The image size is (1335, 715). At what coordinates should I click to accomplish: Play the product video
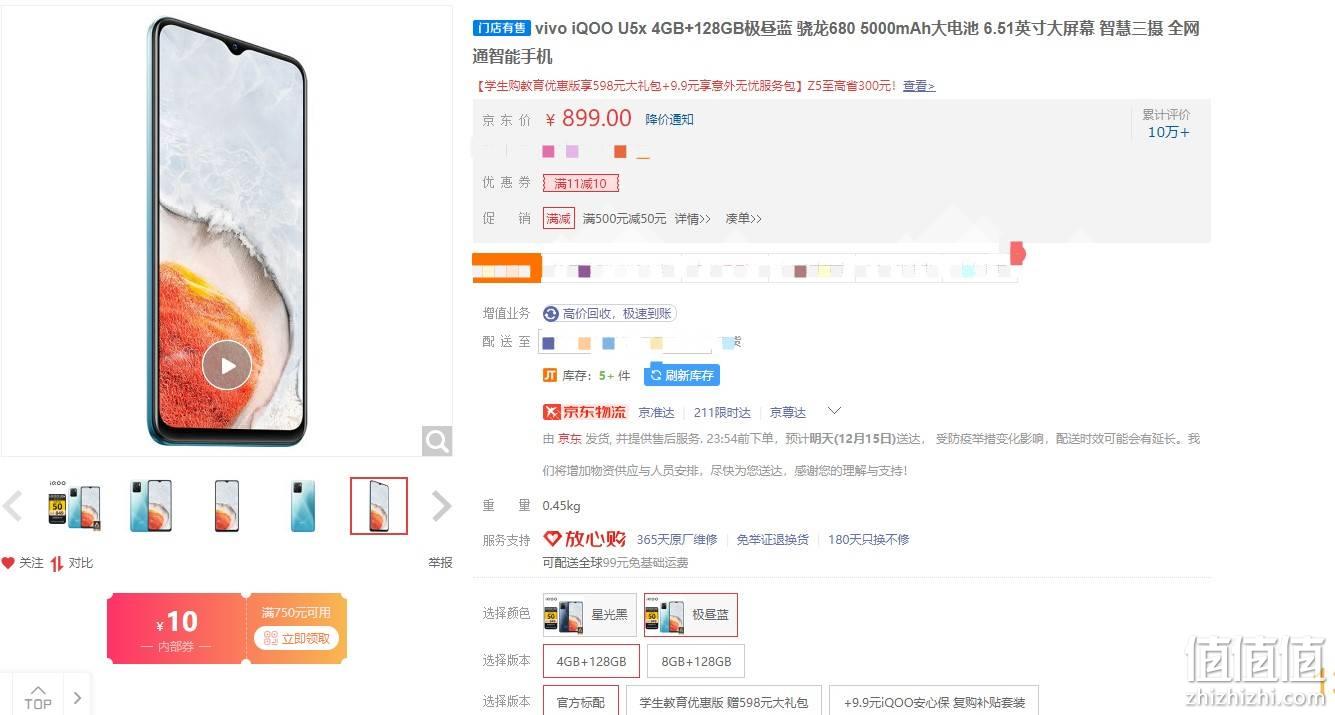click(x=227, y=365)
